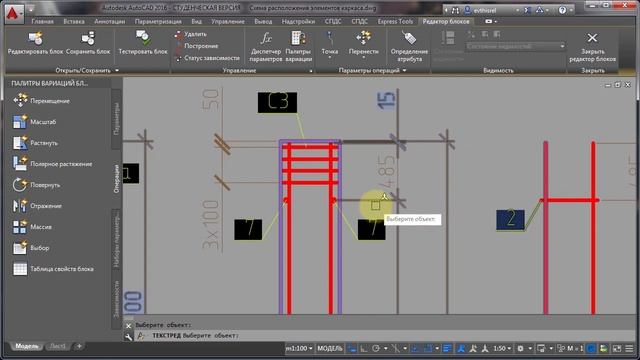The image size is (640, 360).
Task: Open the visibility states combo box
Action: [x=516, y=47]
